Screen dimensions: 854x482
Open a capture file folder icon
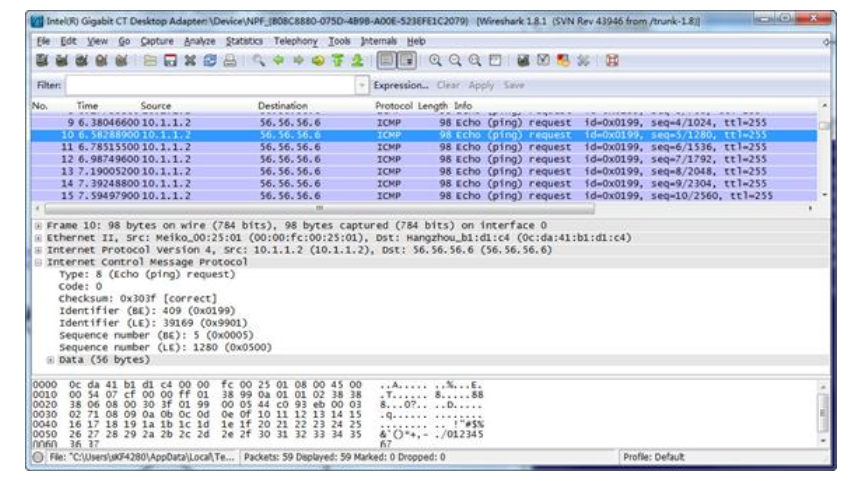pyautogui.click(x=150, y=60)
